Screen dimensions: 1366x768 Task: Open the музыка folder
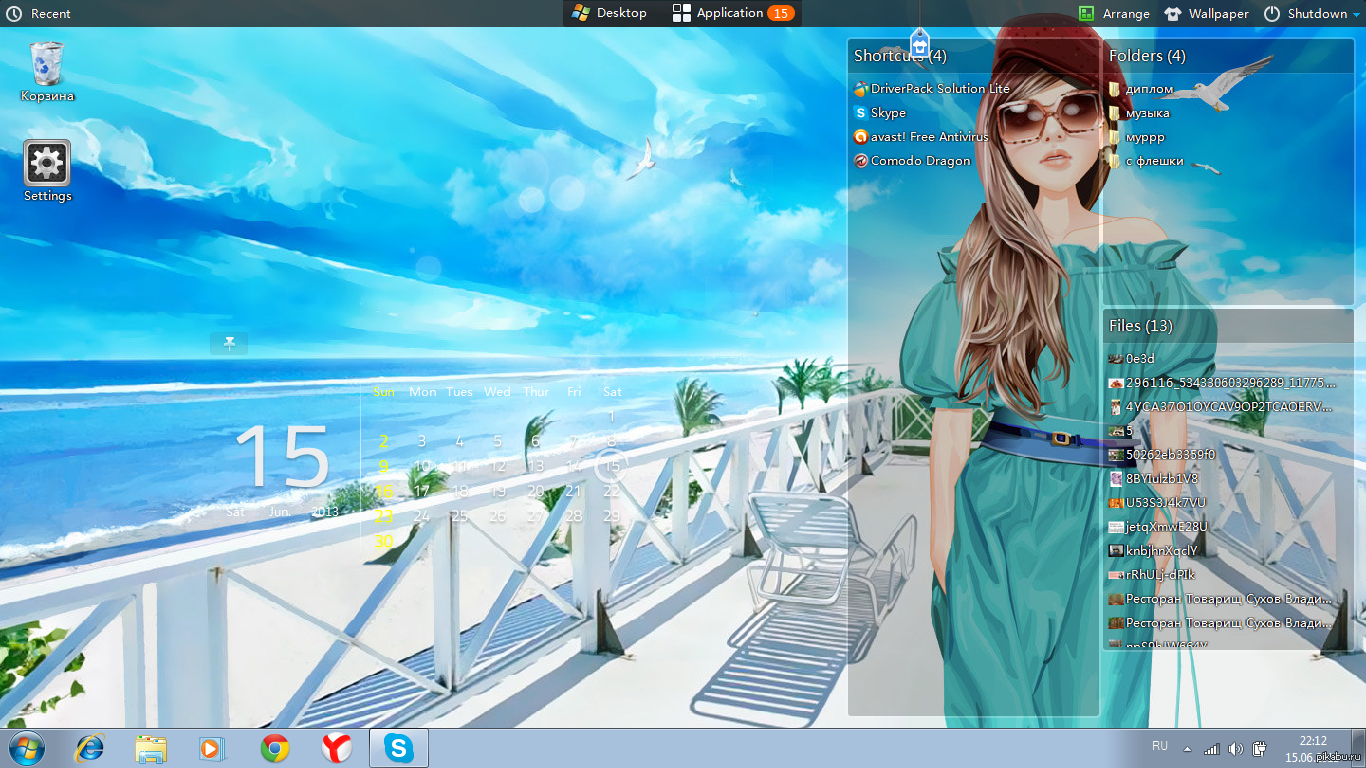[x=1146, y=113]
